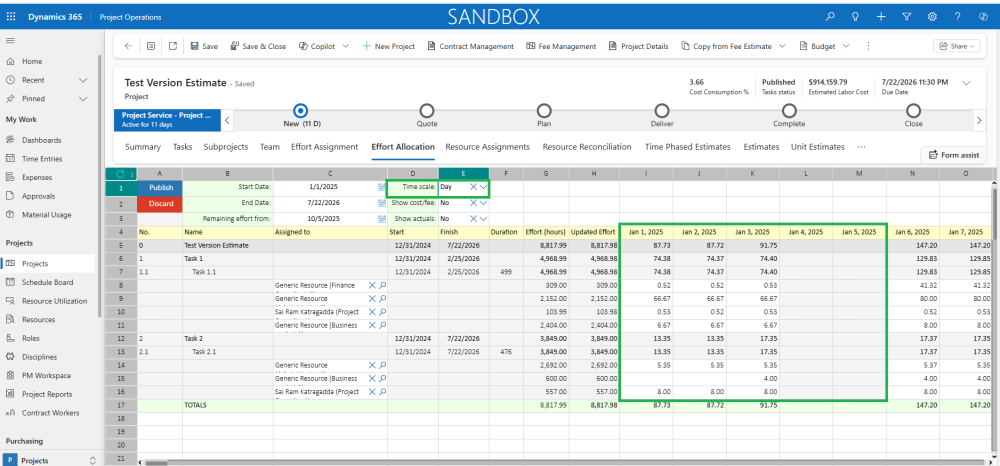Go back using the left arrow icon
The height and width of the screenshot is (466, 1000).
click(x=128, y=46)
